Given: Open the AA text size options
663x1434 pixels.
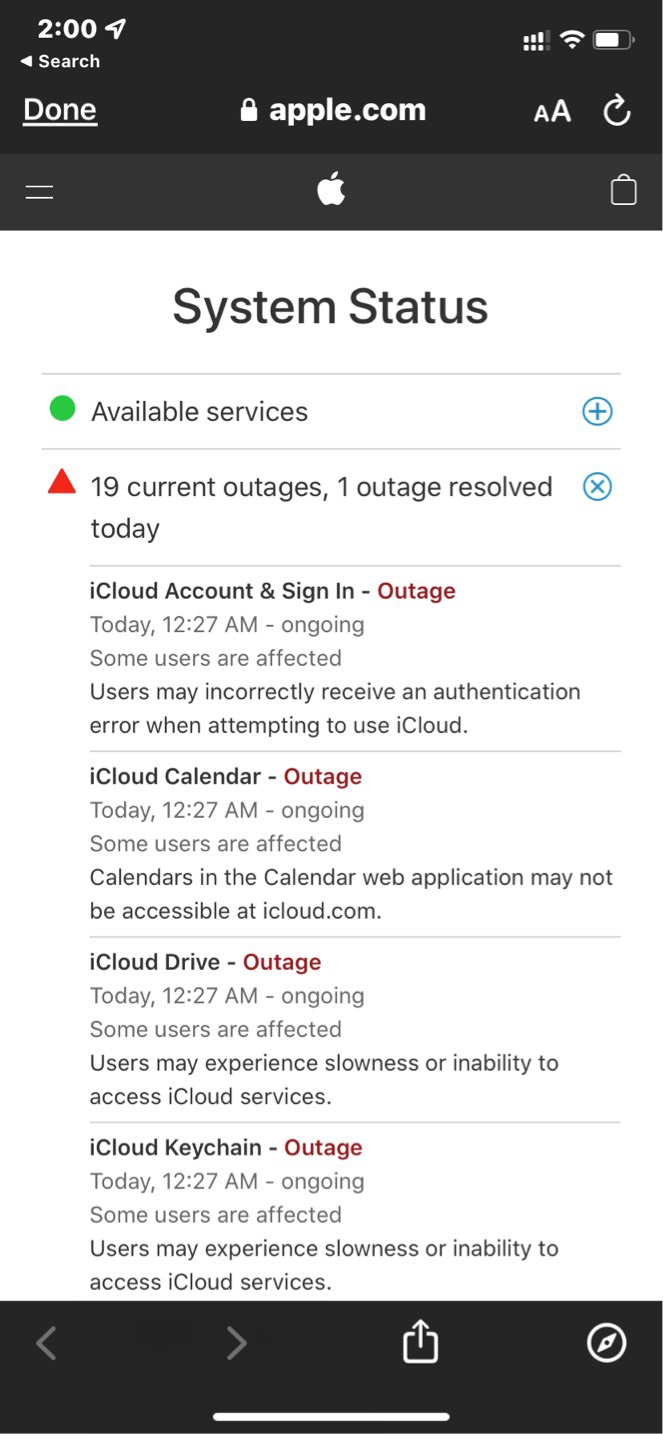Looking at the screenshot, I should click(x=552, y=111).
